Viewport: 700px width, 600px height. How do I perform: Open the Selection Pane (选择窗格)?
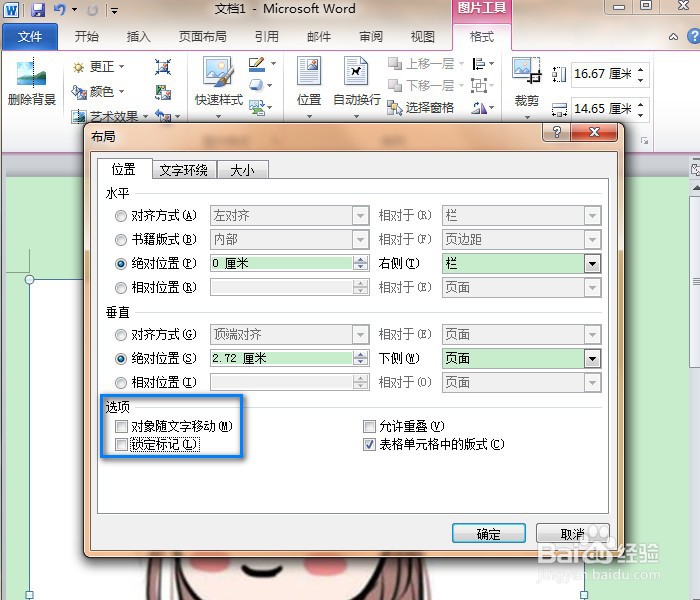[x=421, y=108]
